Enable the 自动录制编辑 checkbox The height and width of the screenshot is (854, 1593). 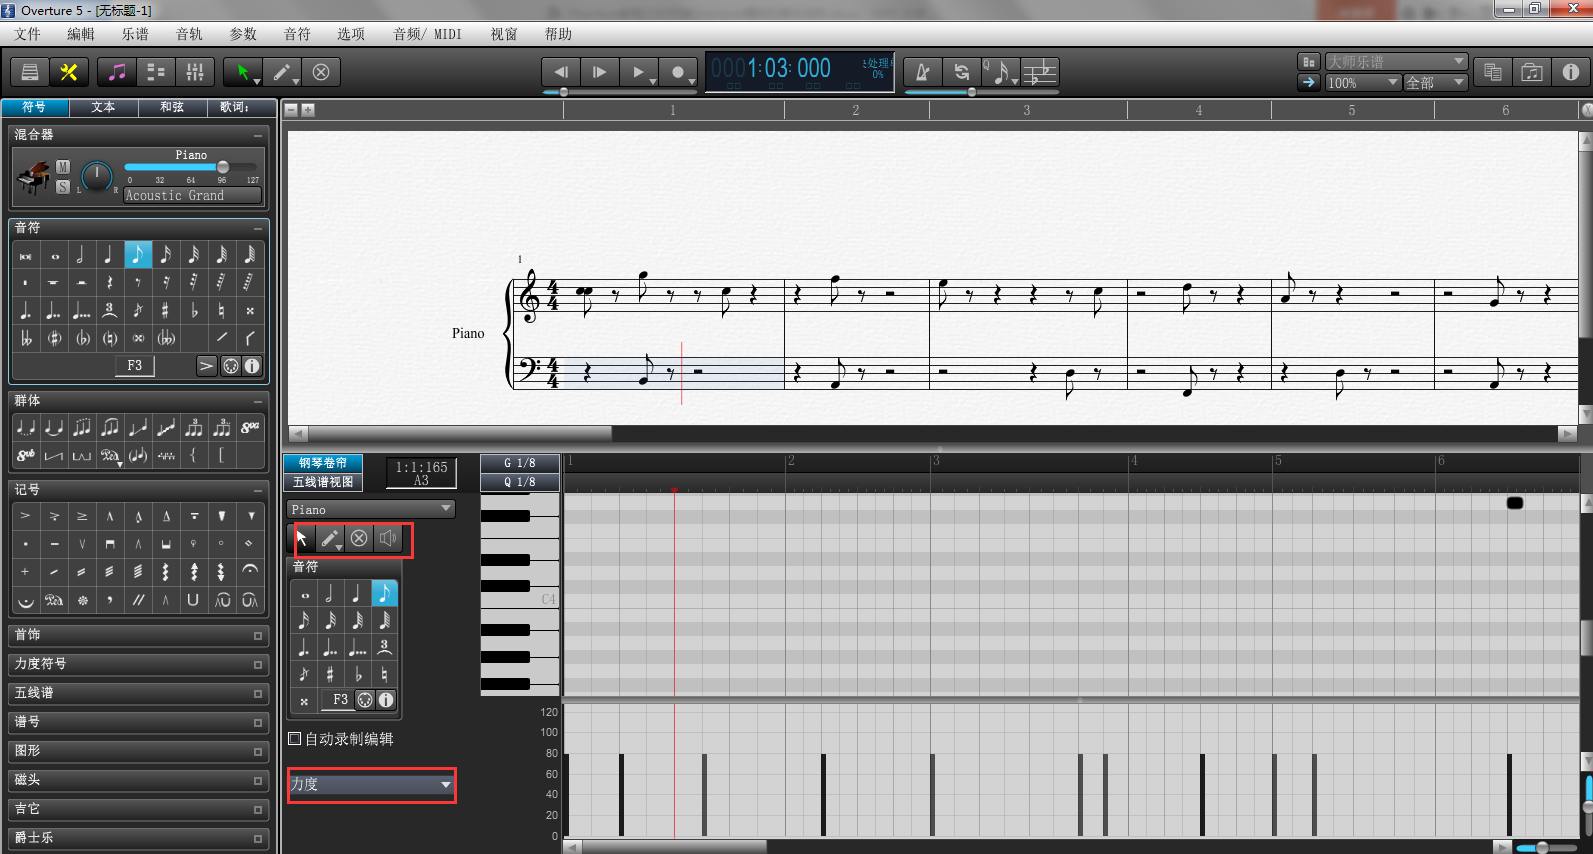(x=295, y=739)
